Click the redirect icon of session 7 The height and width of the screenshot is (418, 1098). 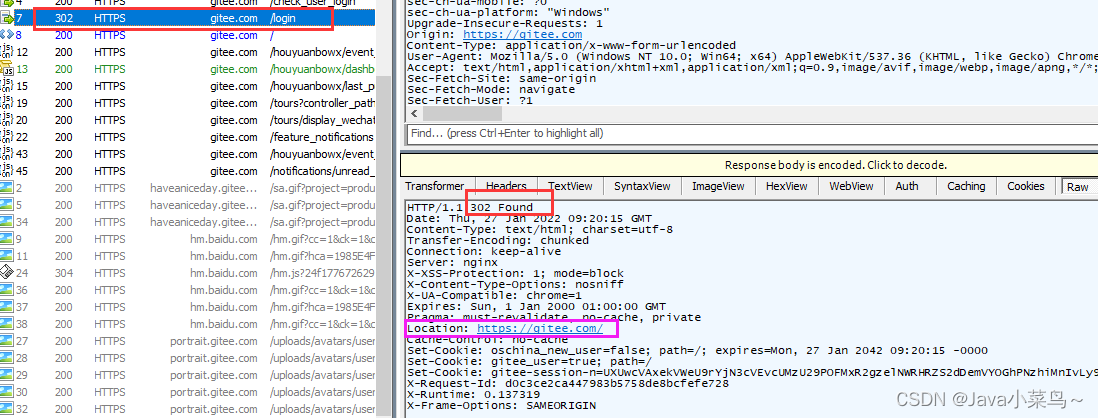7,18
